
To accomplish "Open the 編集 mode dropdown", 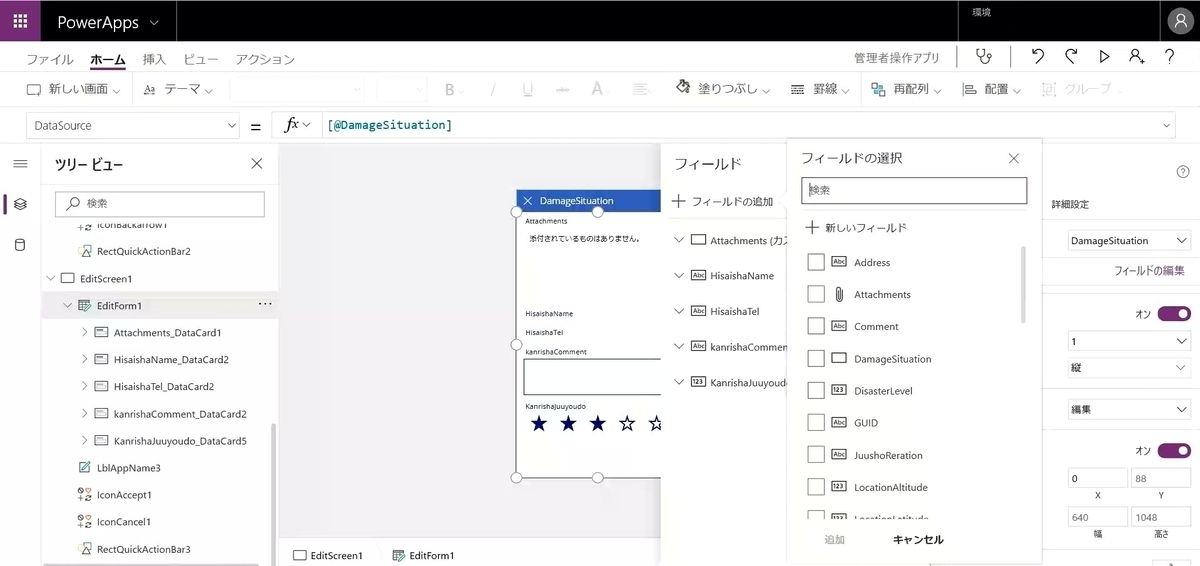I will 1128,410.
